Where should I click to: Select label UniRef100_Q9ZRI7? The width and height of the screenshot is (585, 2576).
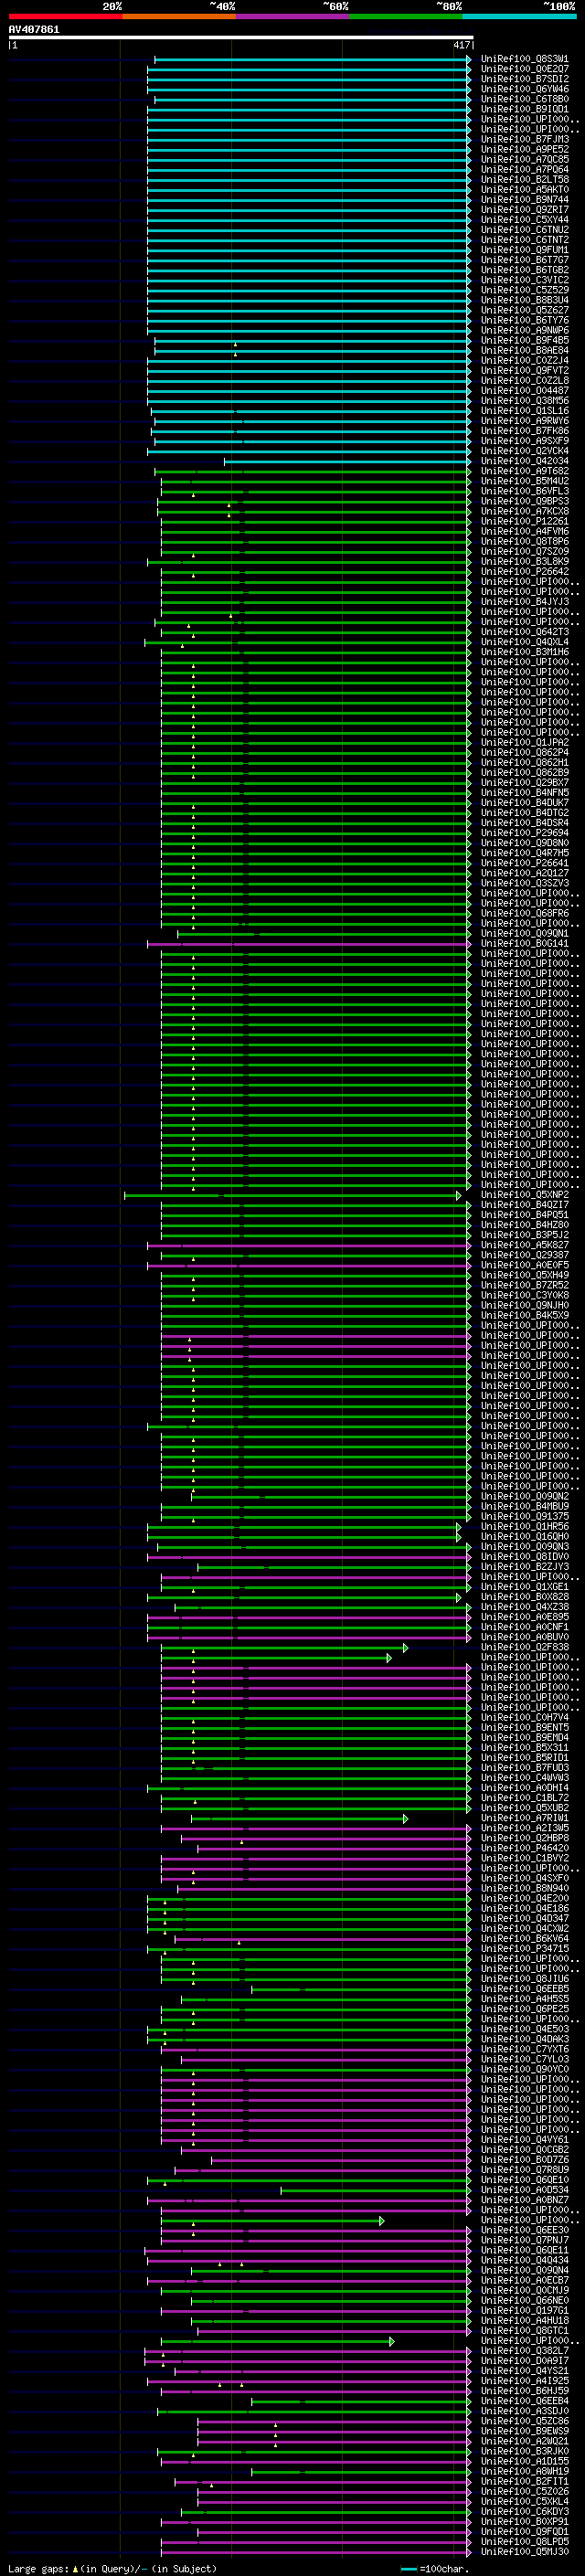(525, 210)
